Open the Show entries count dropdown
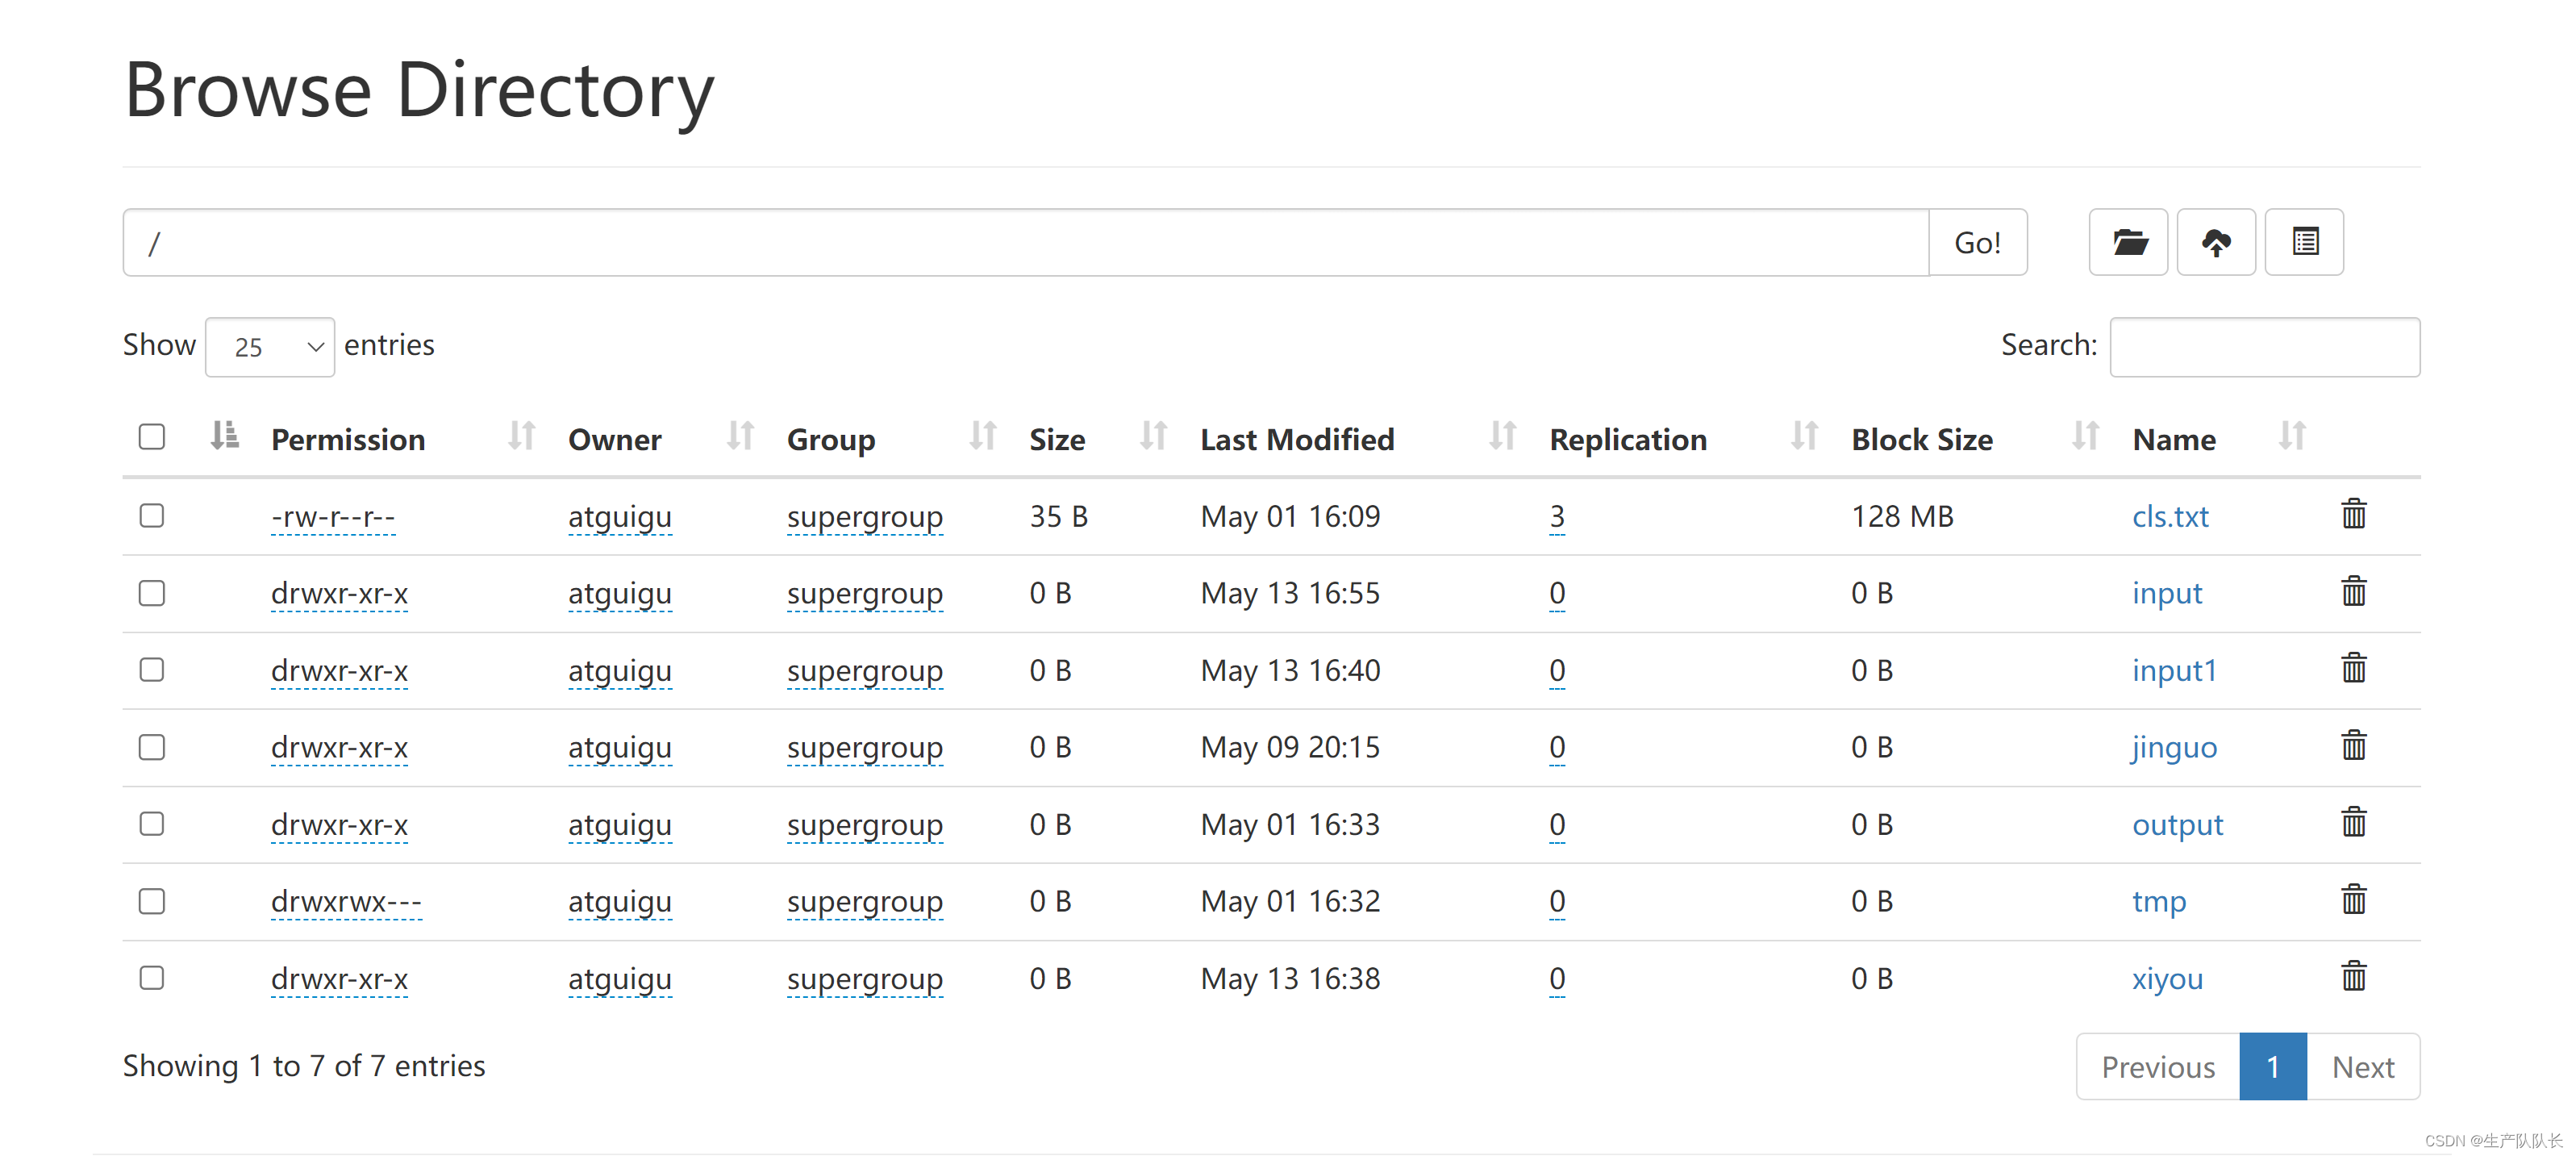 tap(270, 347)
